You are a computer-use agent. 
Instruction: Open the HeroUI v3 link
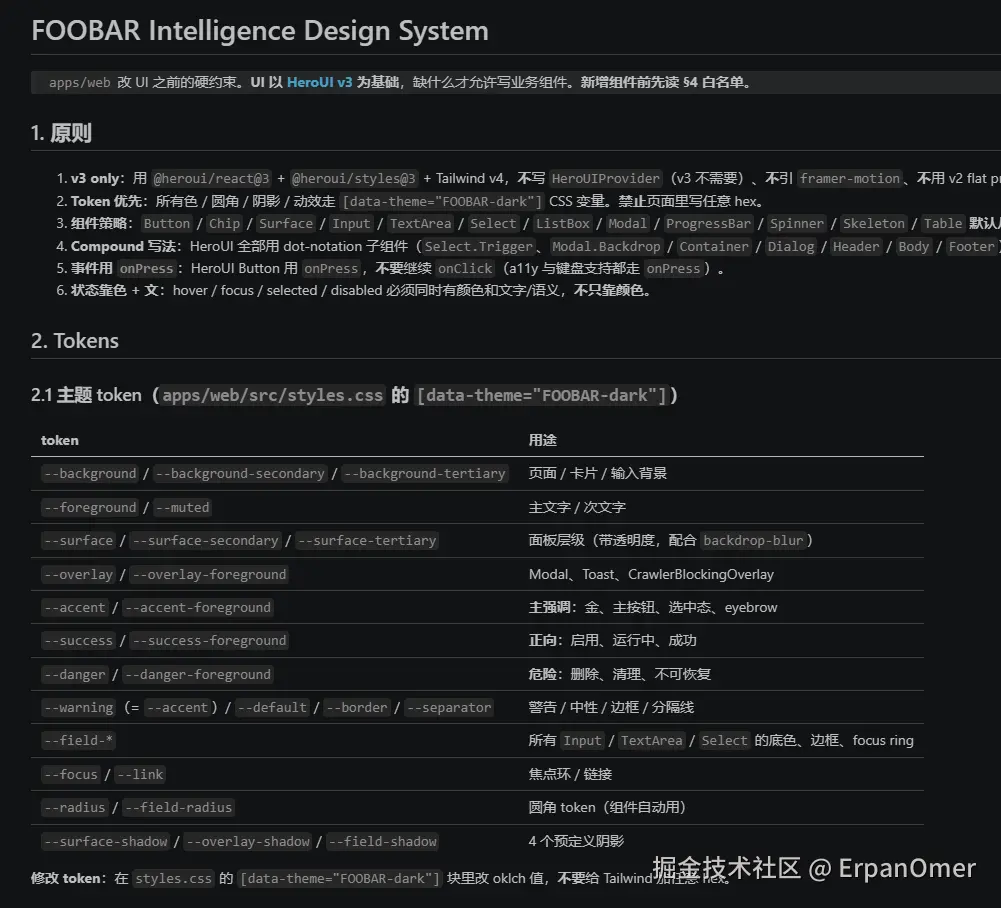(x=319, y=82)
